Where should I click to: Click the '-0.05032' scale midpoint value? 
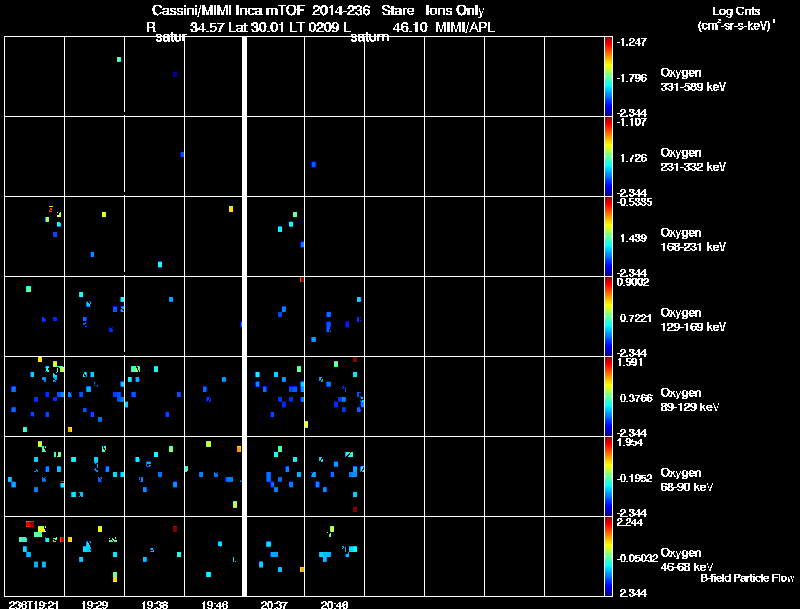[x=637, y=558]
